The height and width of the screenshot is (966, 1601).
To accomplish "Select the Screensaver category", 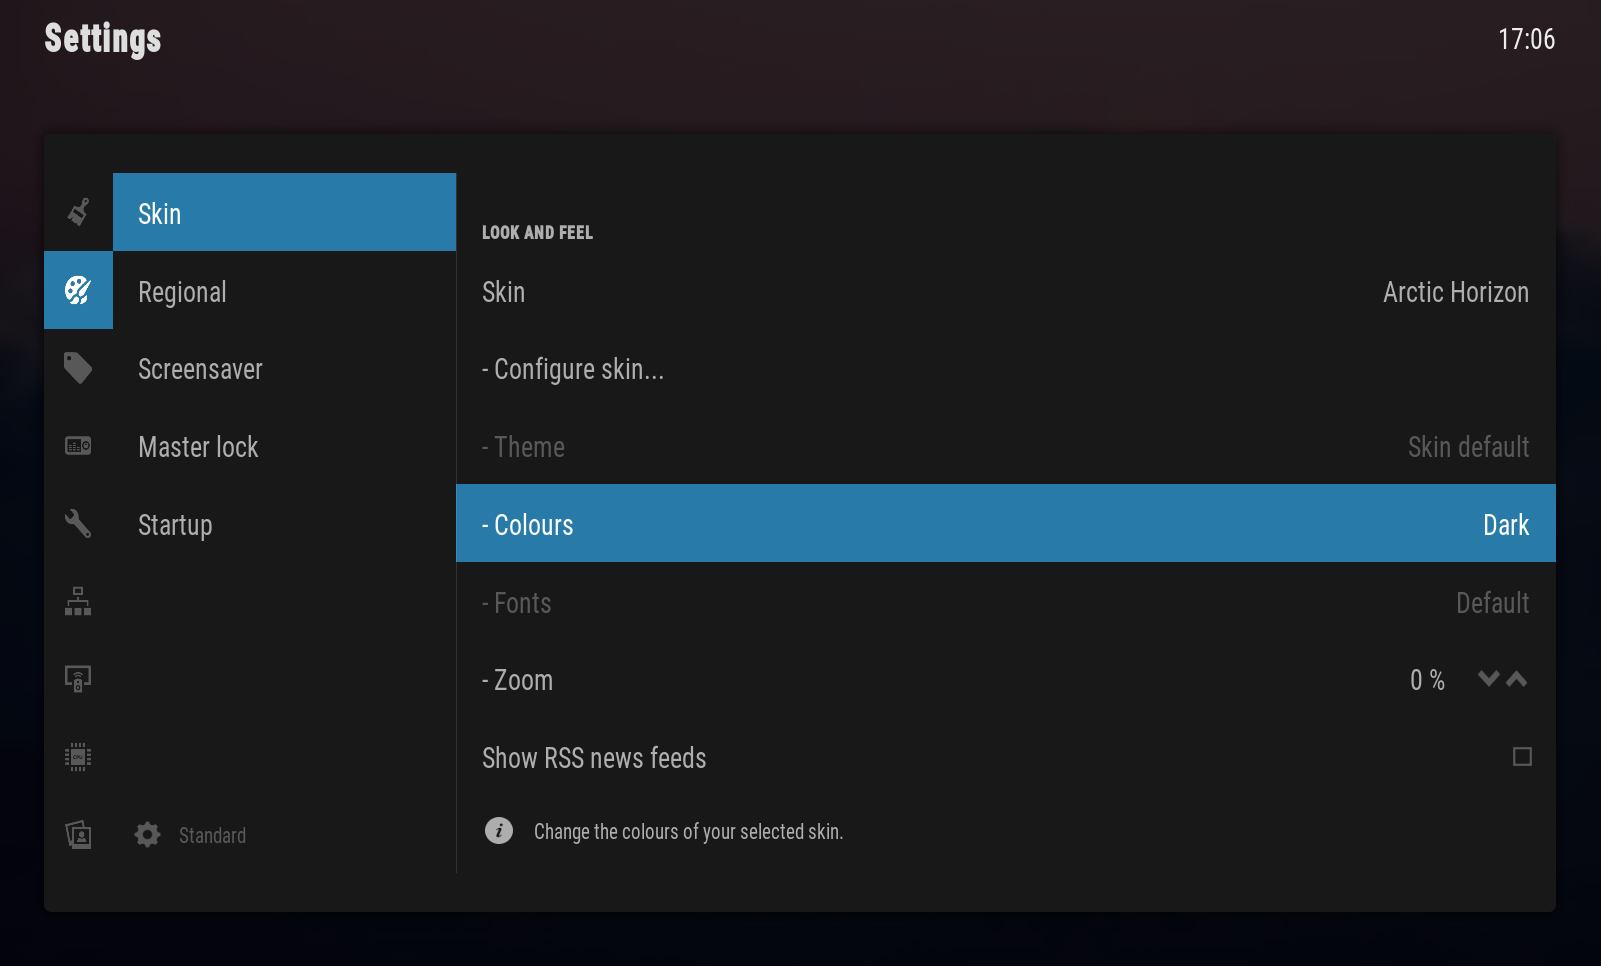I will [285, 369].
